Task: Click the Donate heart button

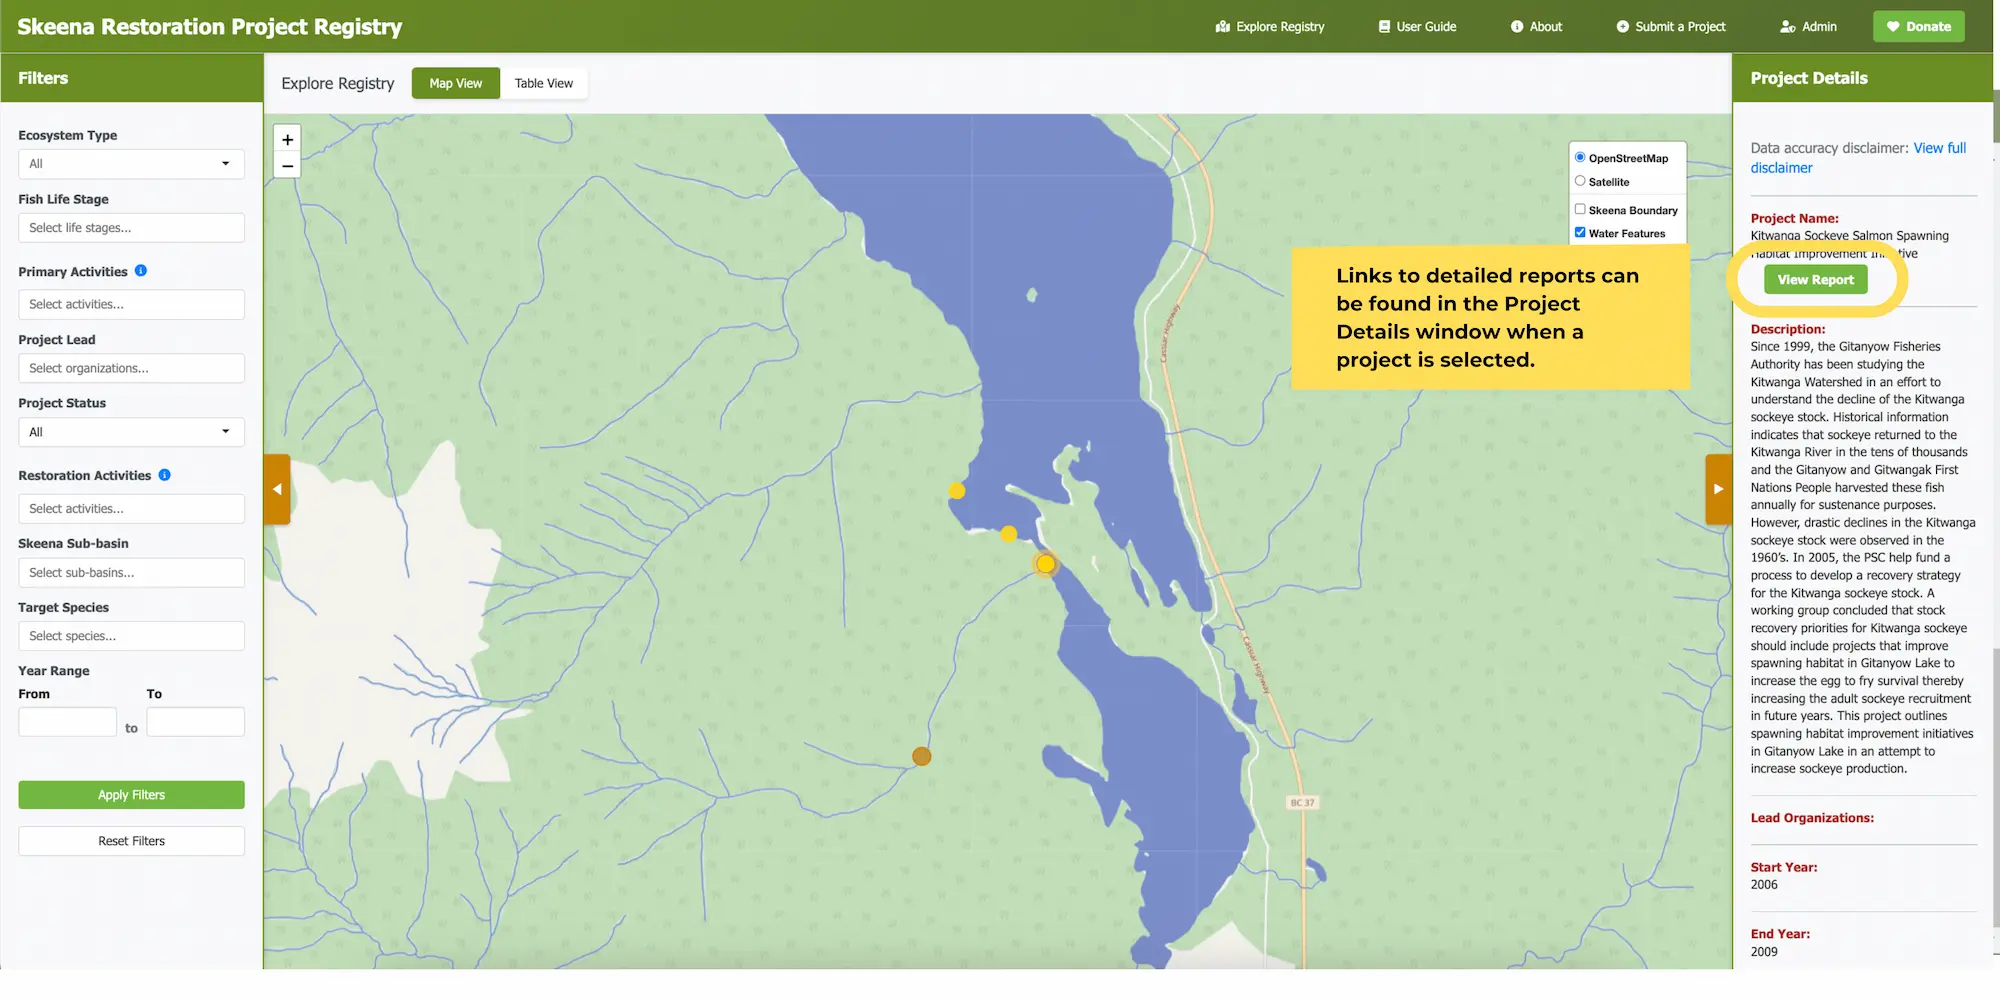Action: [1918, 27]
